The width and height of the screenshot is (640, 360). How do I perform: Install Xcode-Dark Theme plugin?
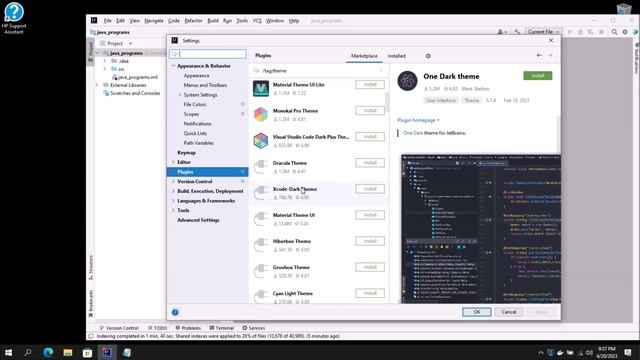370,189
